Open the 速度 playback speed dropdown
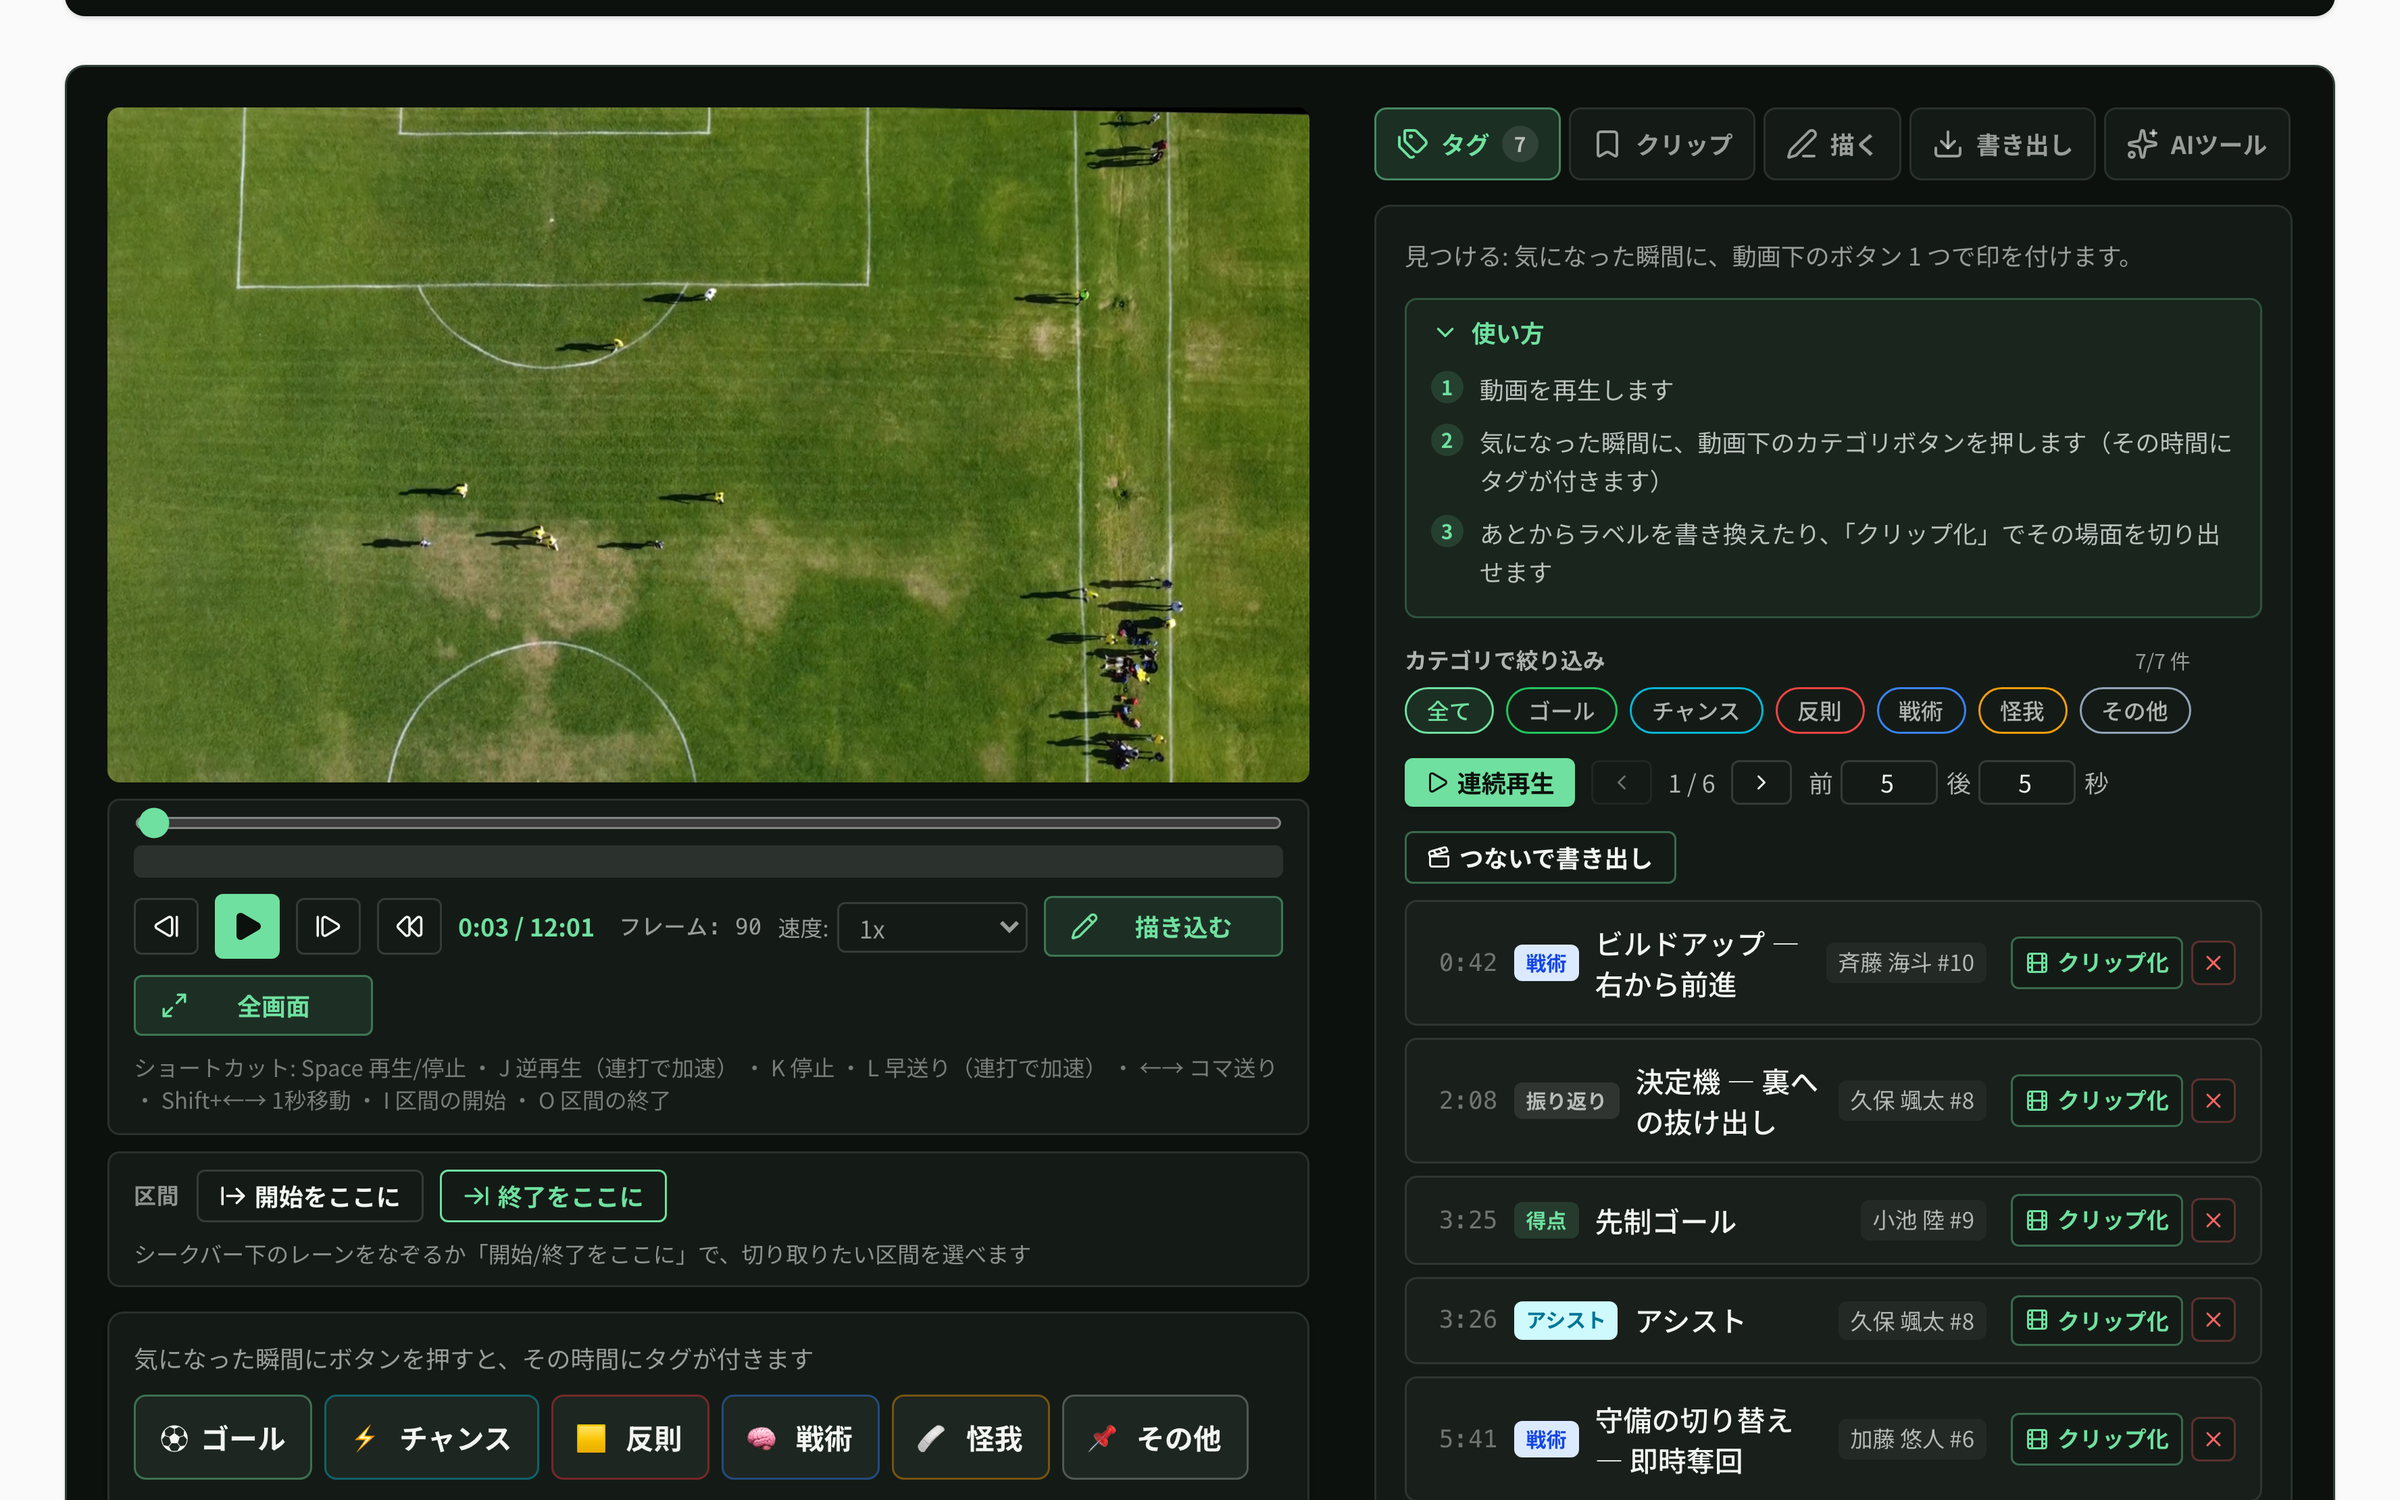 [x=932, y=929]
